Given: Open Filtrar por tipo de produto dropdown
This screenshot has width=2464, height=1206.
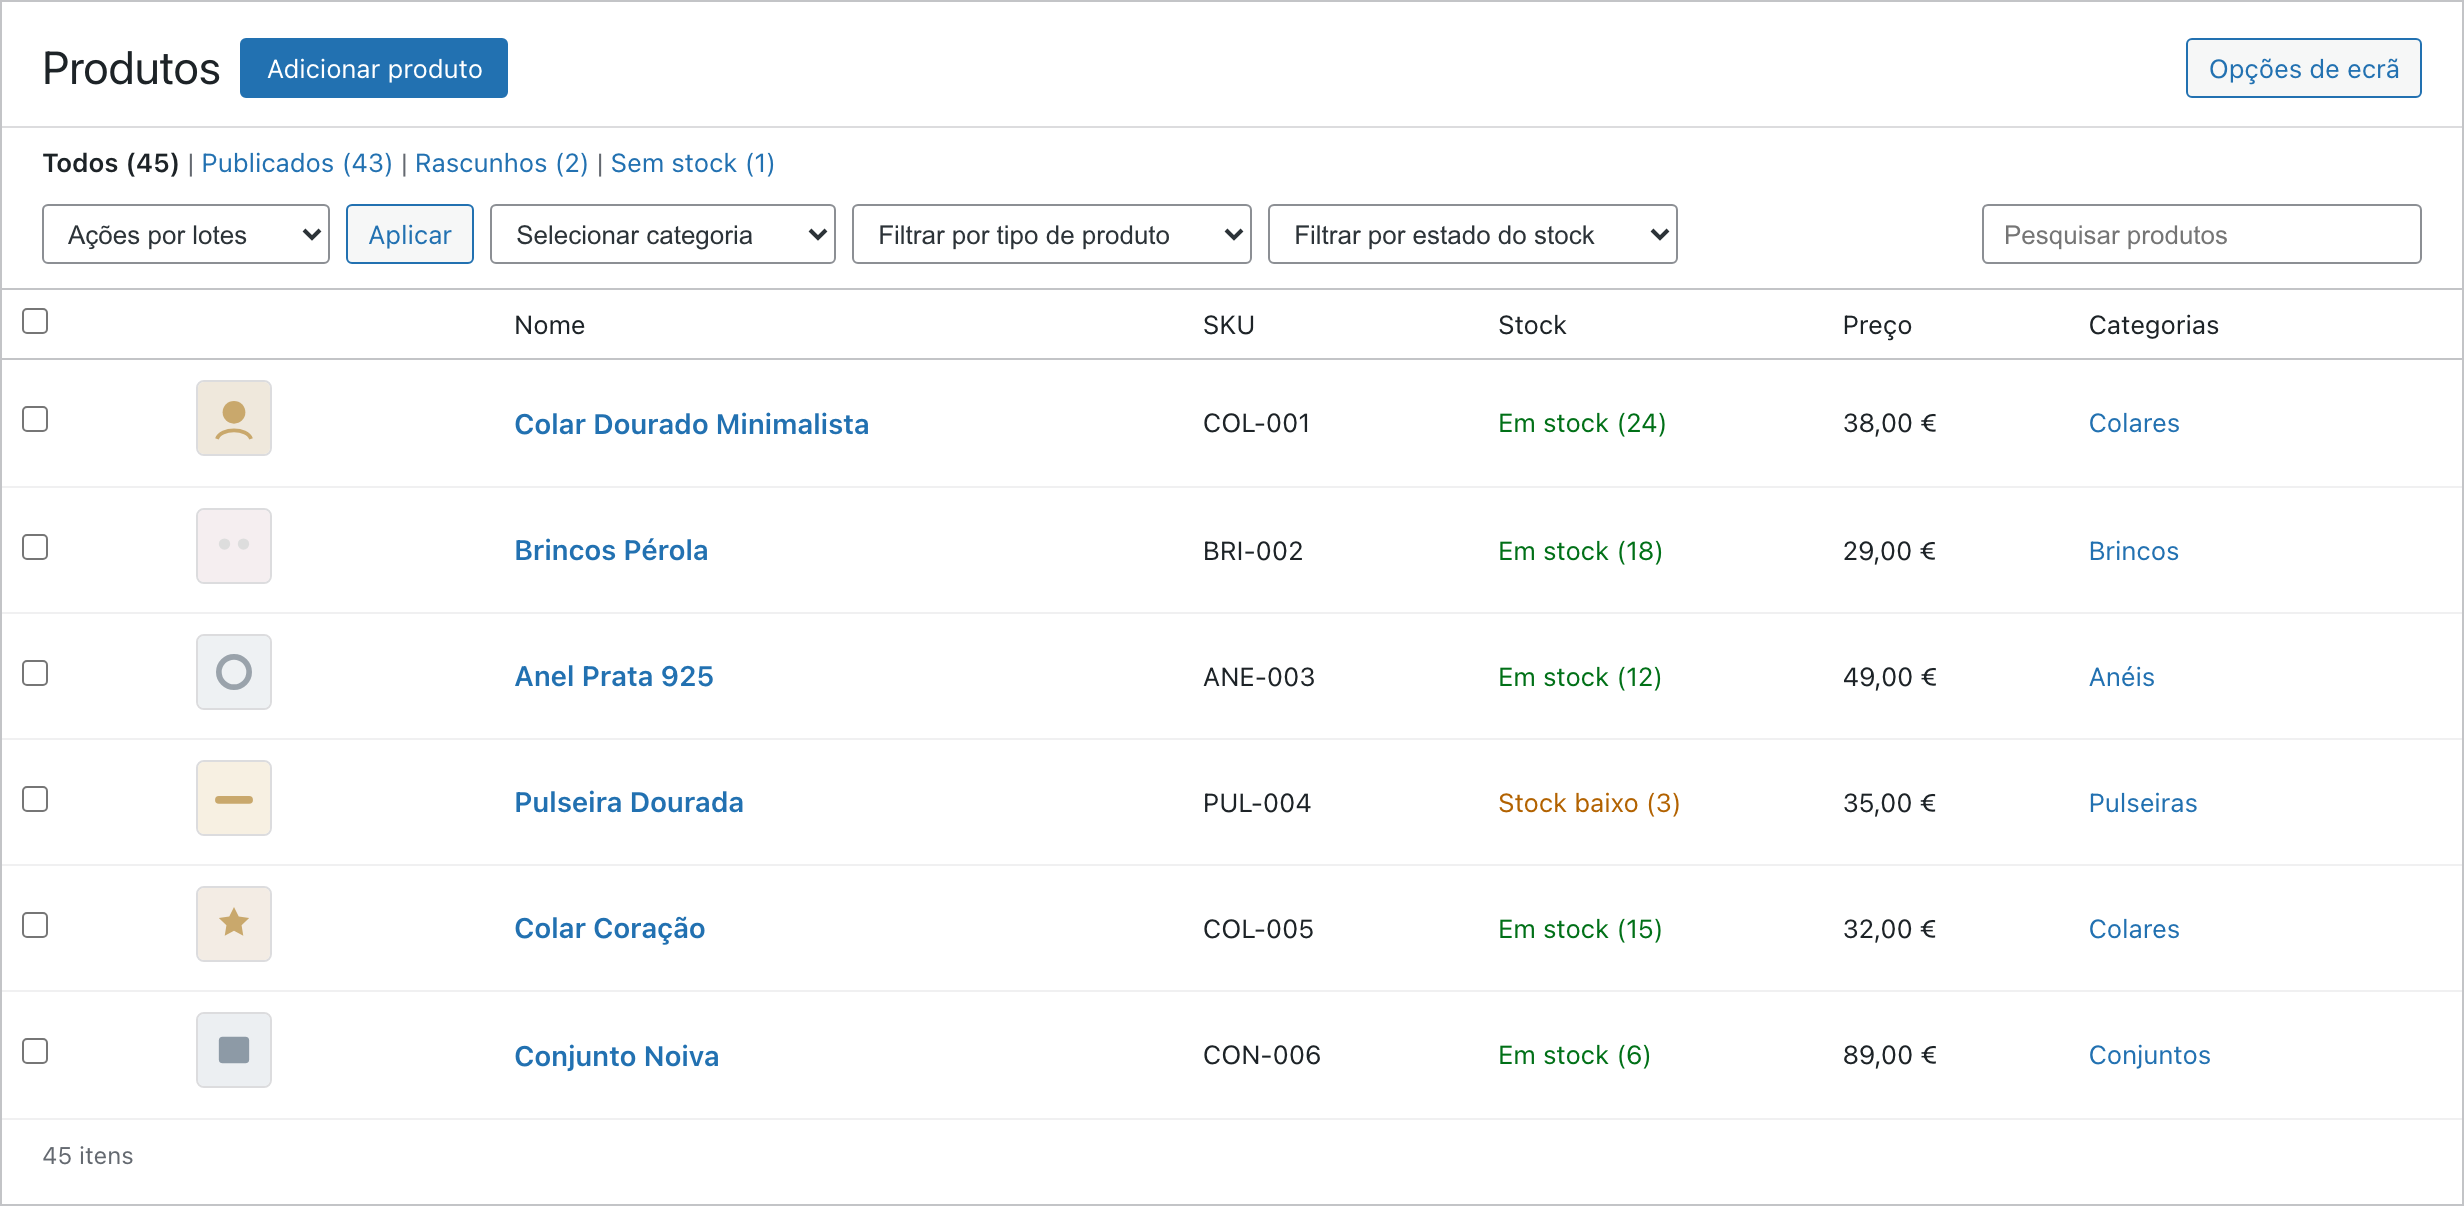Looking at the screenshot, I should (1052, 234).
